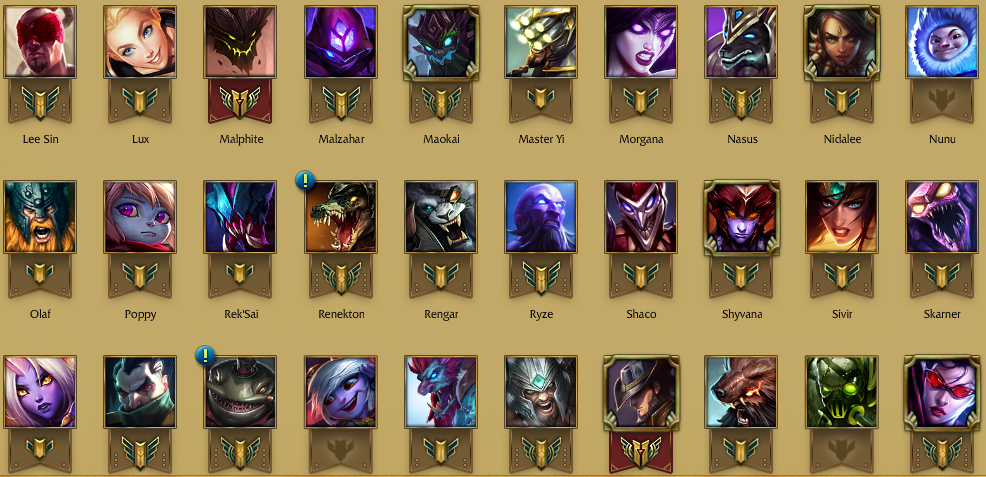Image resolution: width=986 pixels, height=477 pixels.
Task: Click the blue exclamation alert on Renekton
Action: (305, 180)
